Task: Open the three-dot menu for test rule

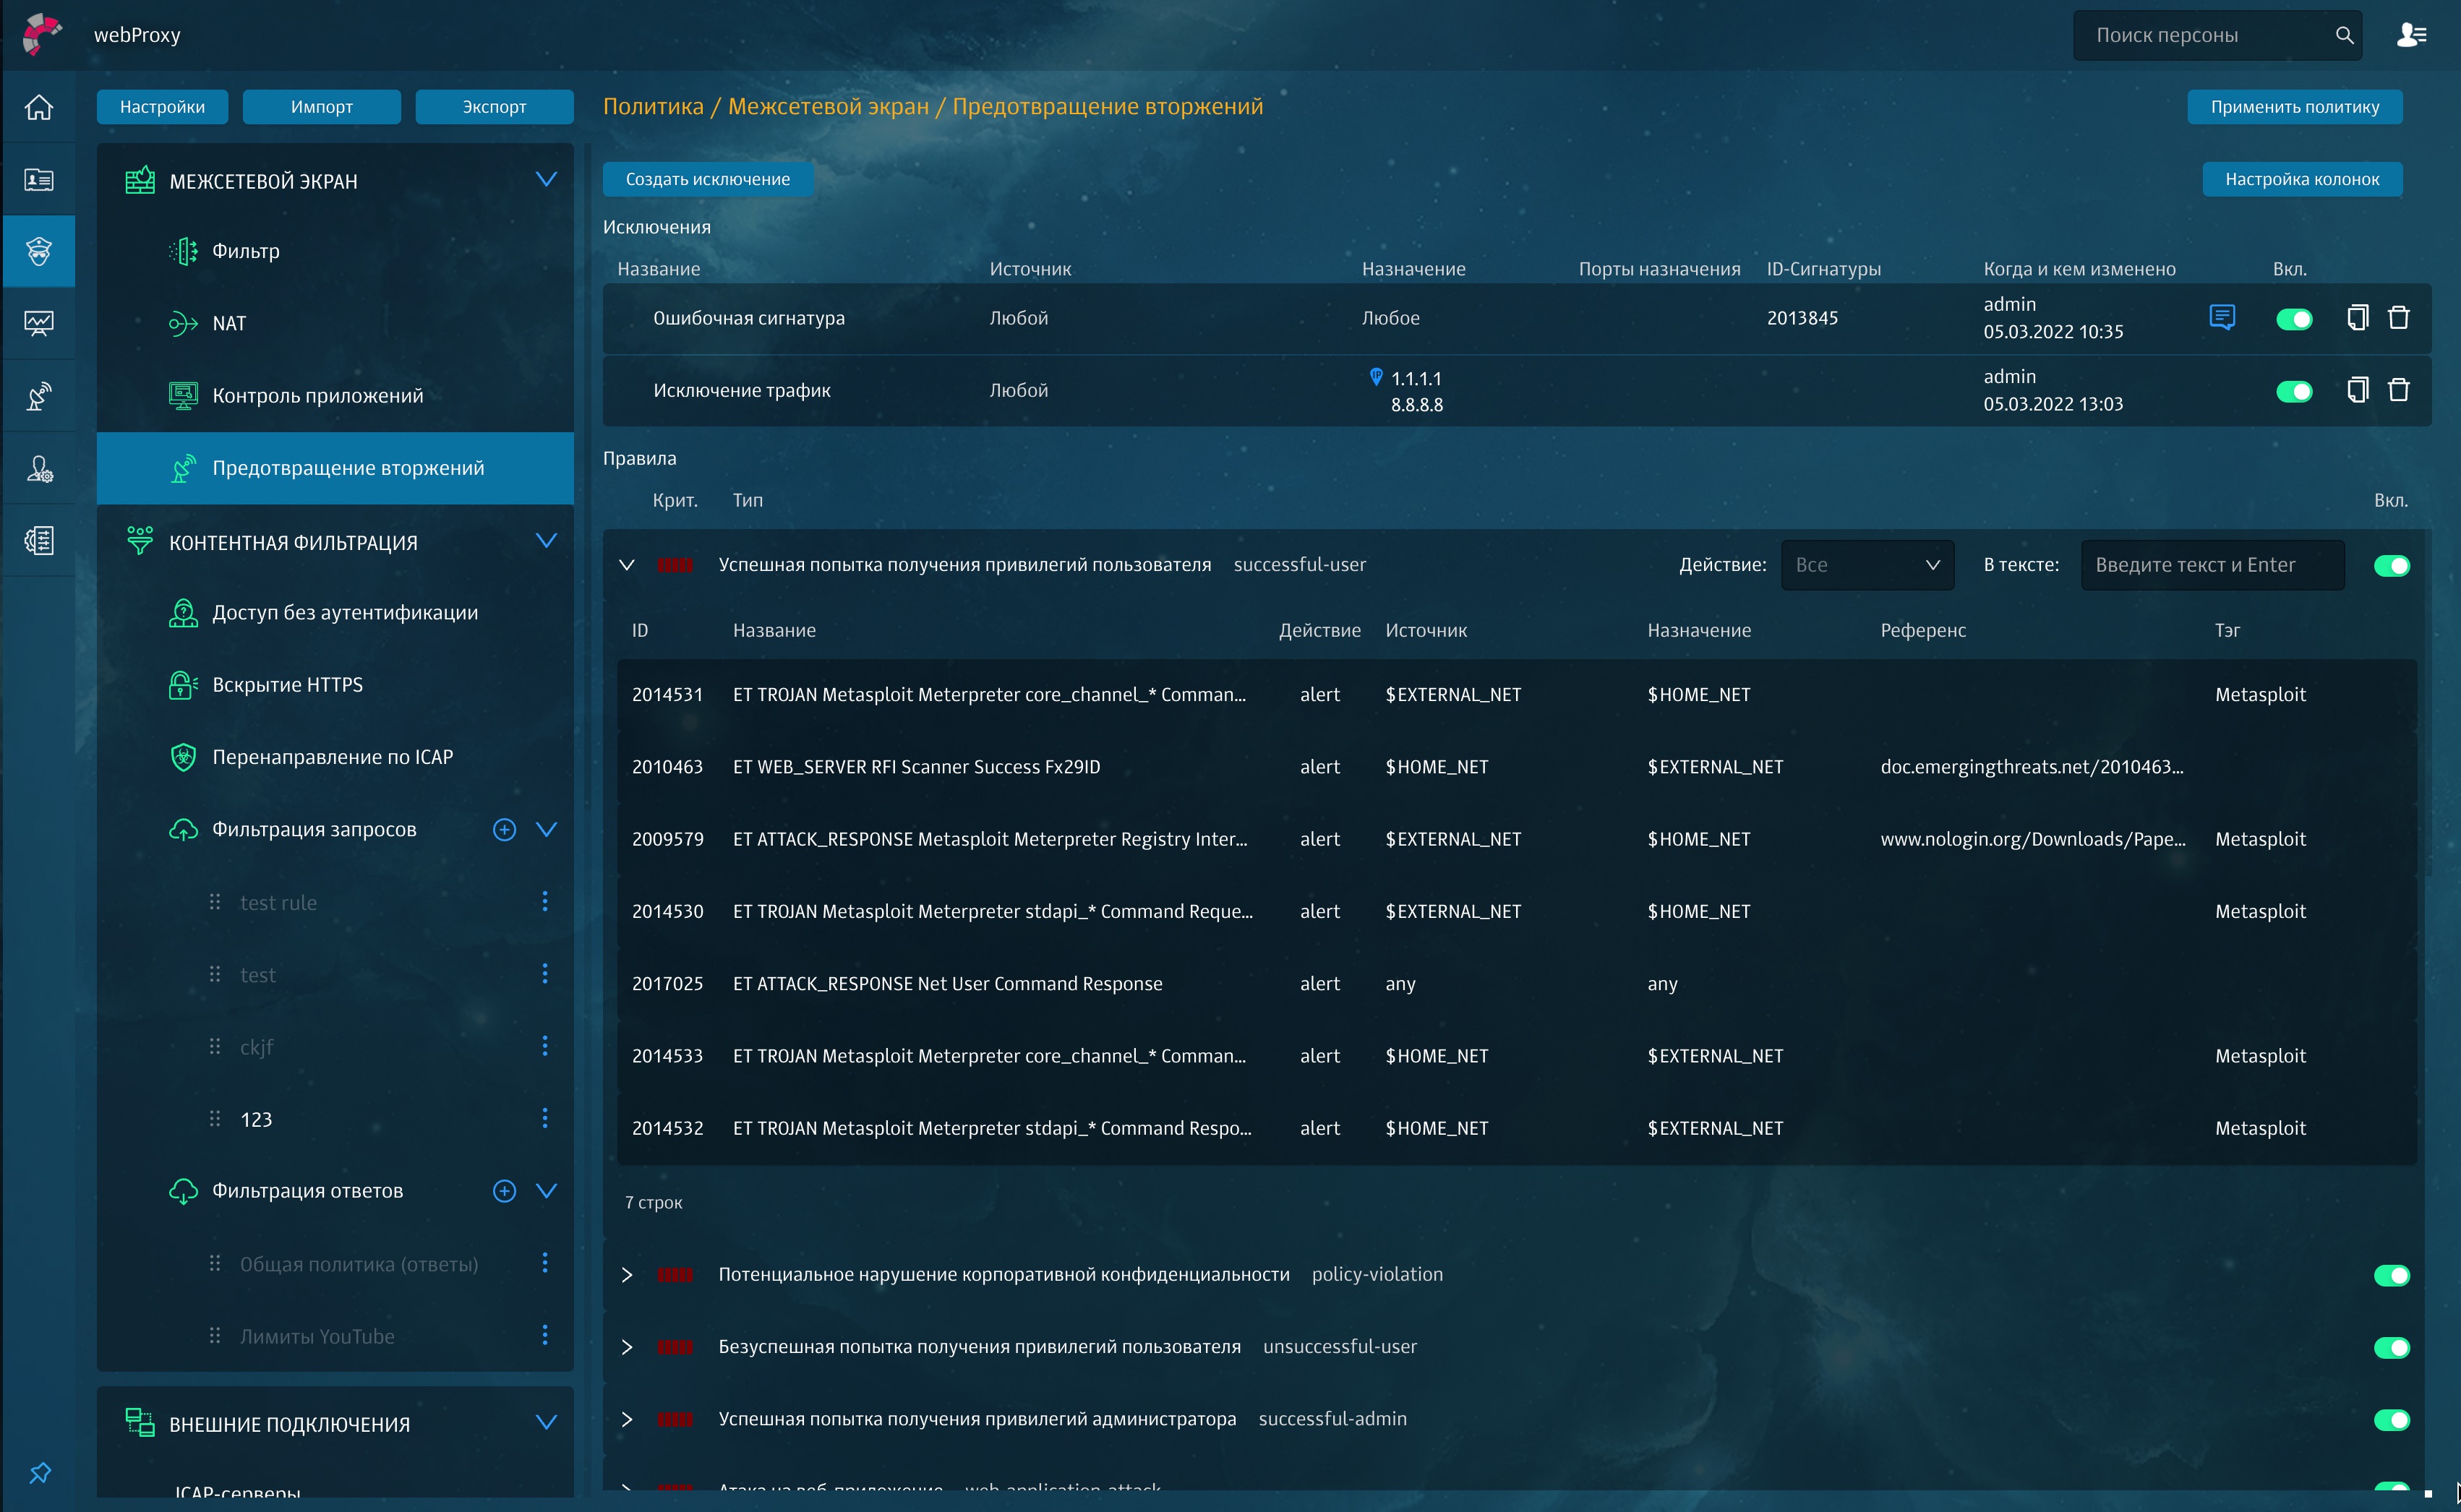Action: [x=545, y=902]
